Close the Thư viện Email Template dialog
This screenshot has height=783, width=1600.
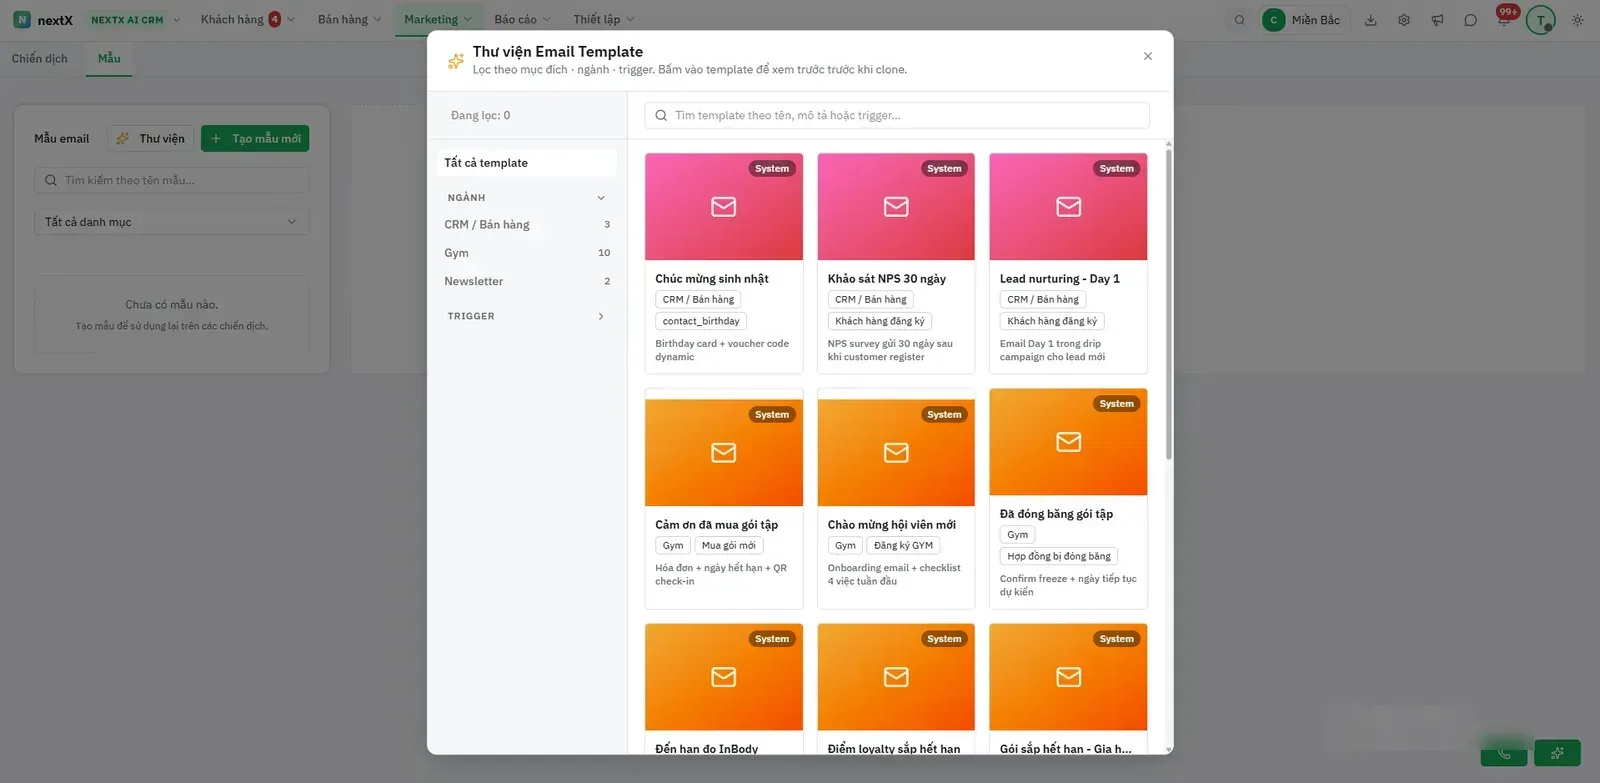pyautogui.click(x=1148, y=56)
